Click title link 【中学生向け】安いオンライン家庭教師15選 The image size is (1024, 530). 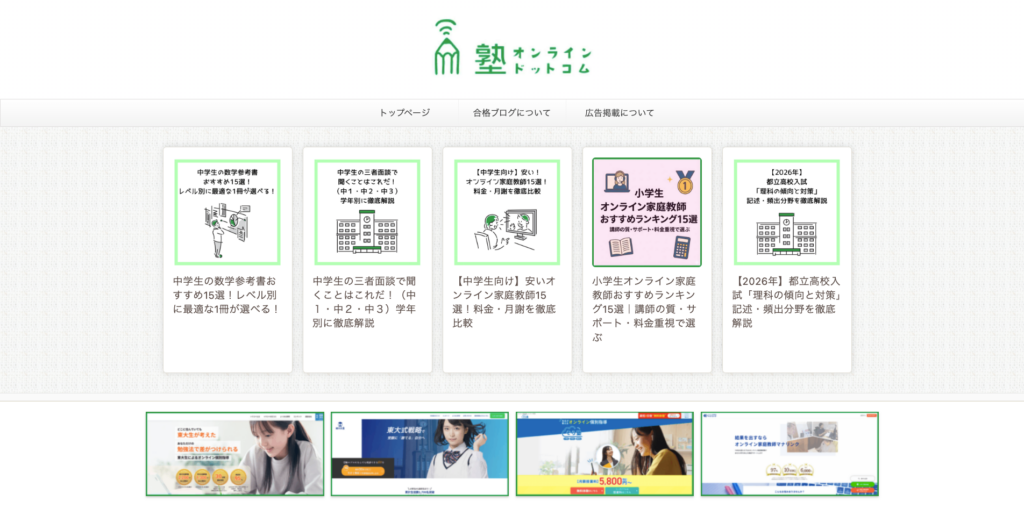pos(504,302)
